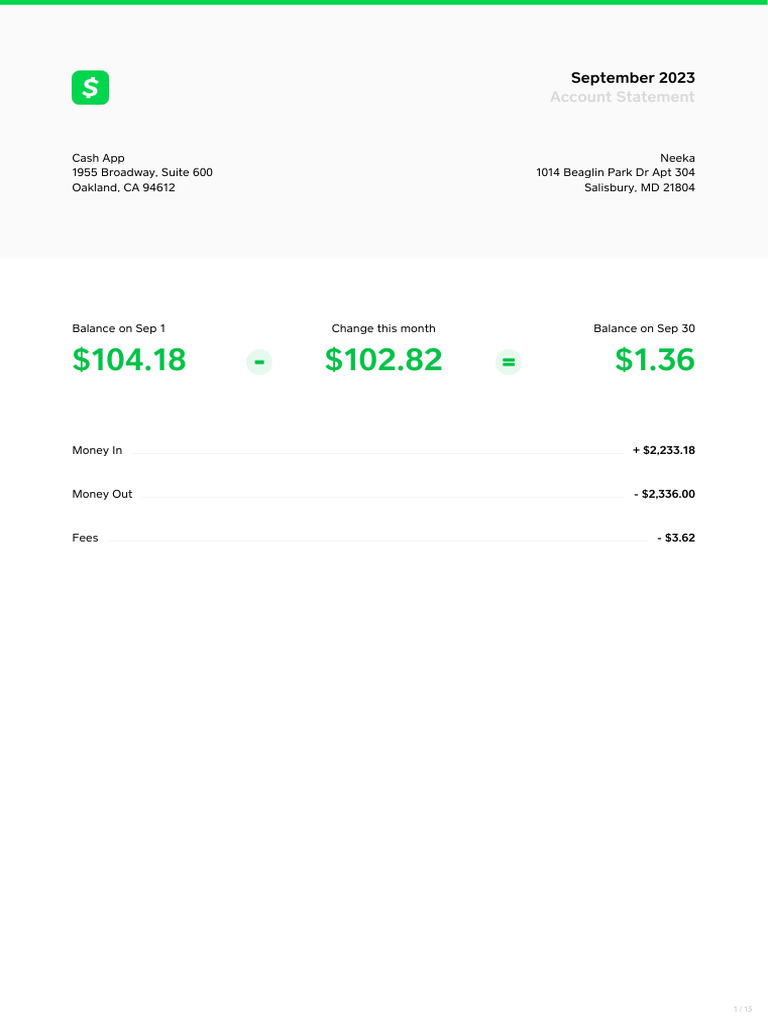Select the Cash App sender name
This screenshot has width=768, height=1024.
(98, 158)
